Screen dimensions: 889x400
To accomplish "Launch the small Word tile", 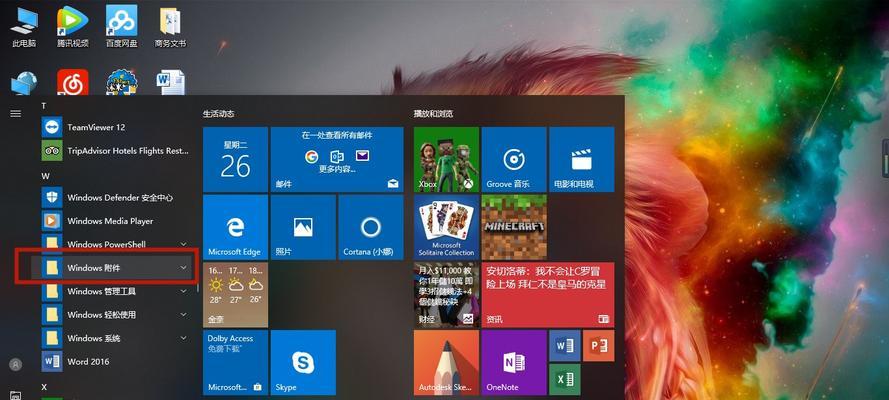I will click(564, 346).
